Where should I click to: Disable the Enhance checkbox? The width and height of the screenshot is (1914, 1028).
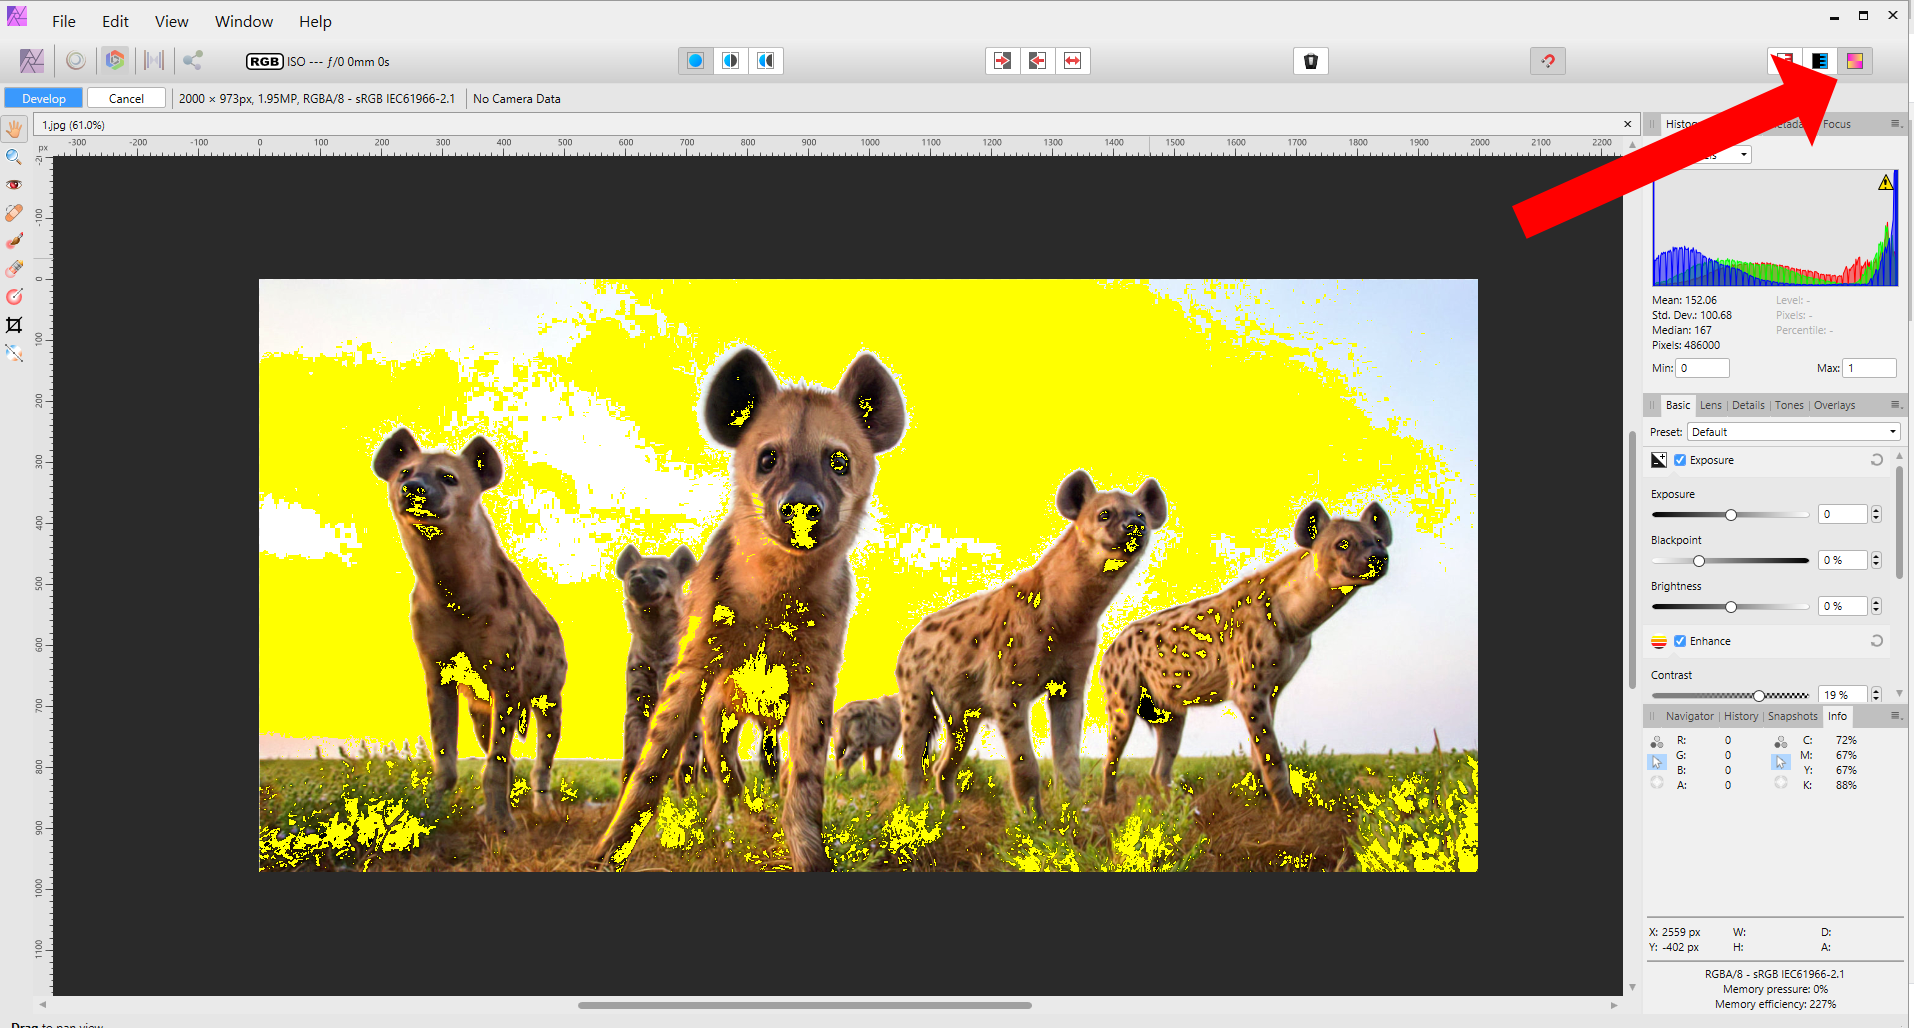[x=1680, y=641]
